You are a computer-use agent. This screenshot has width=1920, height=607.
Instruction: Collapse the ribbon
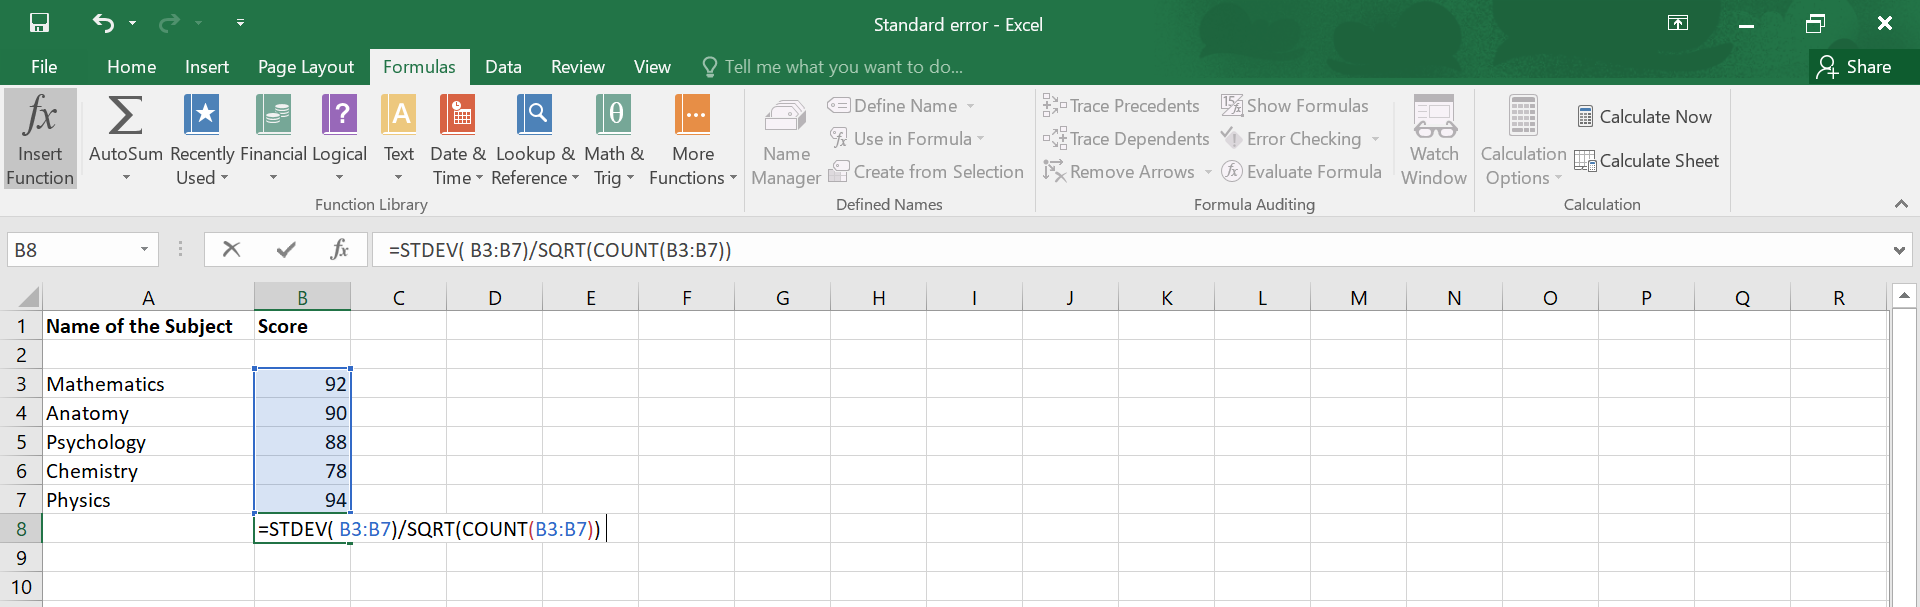(x=1901, y=204)
